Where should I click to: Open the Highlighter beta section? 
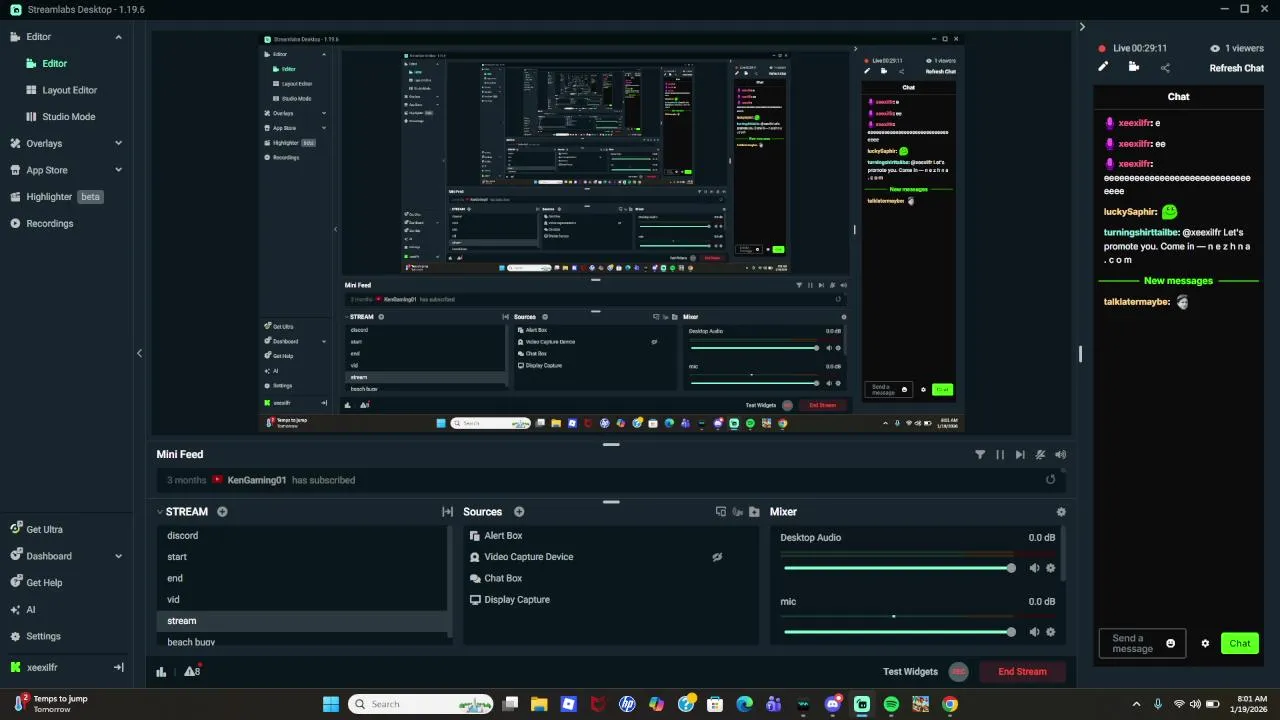coord(57,197)
